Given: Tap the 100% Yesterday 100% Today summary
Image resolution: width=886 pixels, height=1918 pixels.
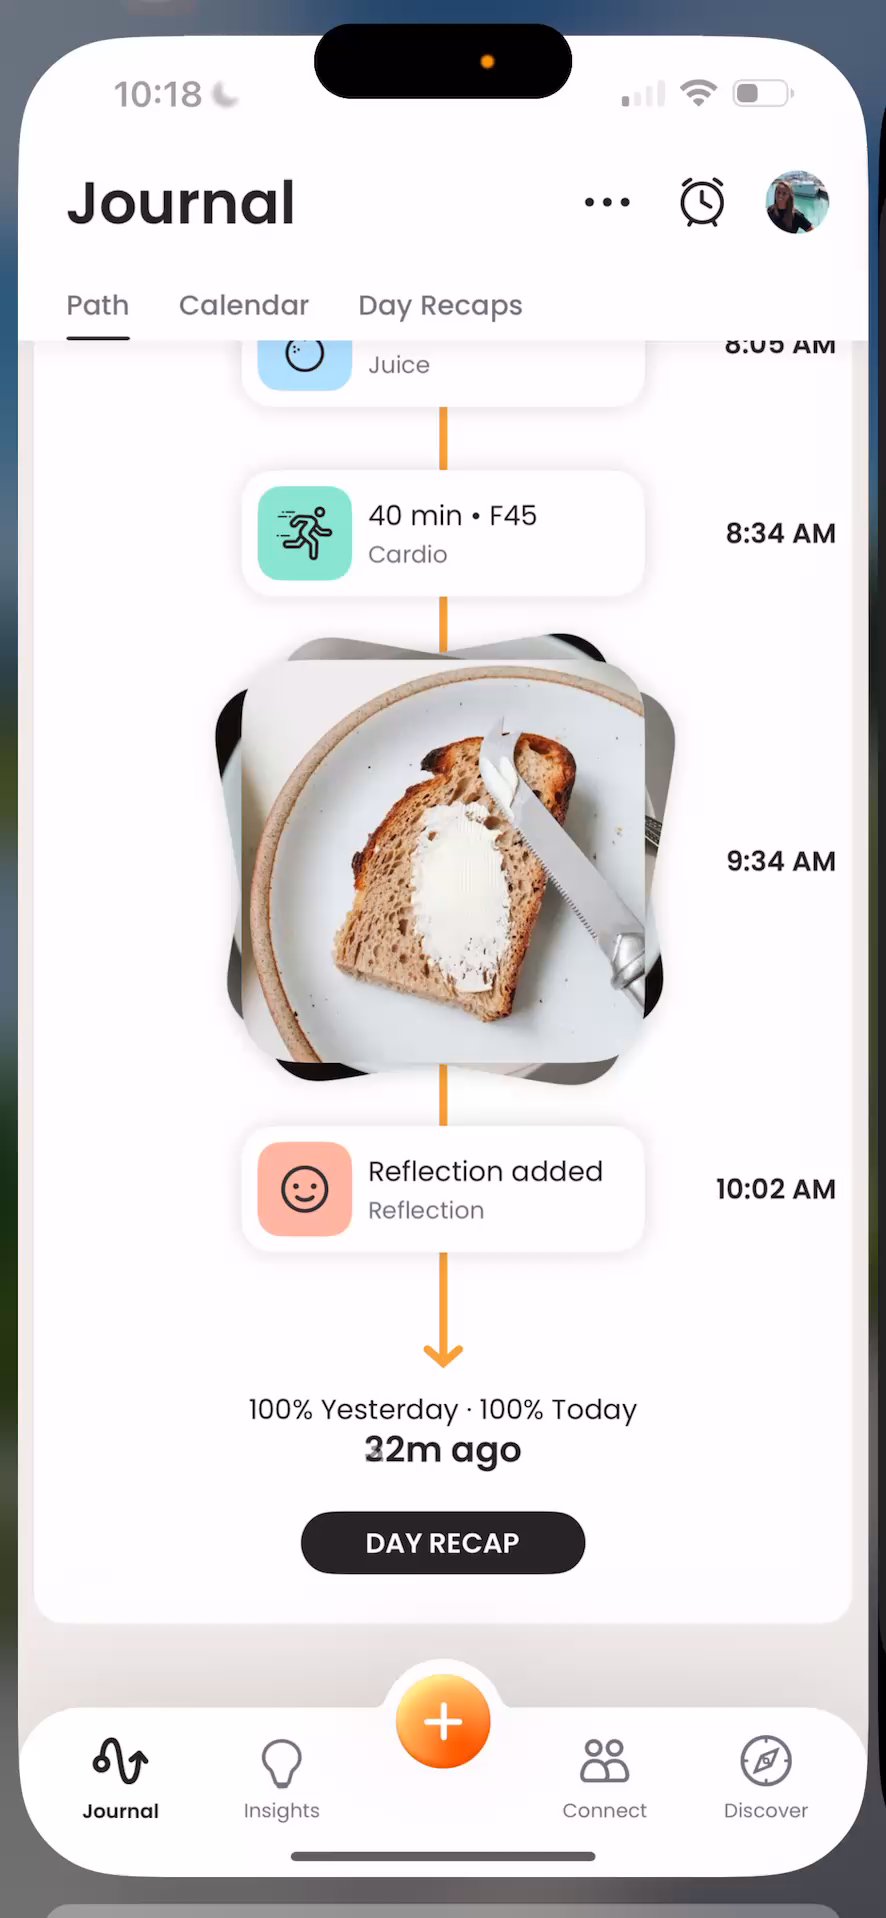Looking at the screenshot, I should click(443, 1409).
